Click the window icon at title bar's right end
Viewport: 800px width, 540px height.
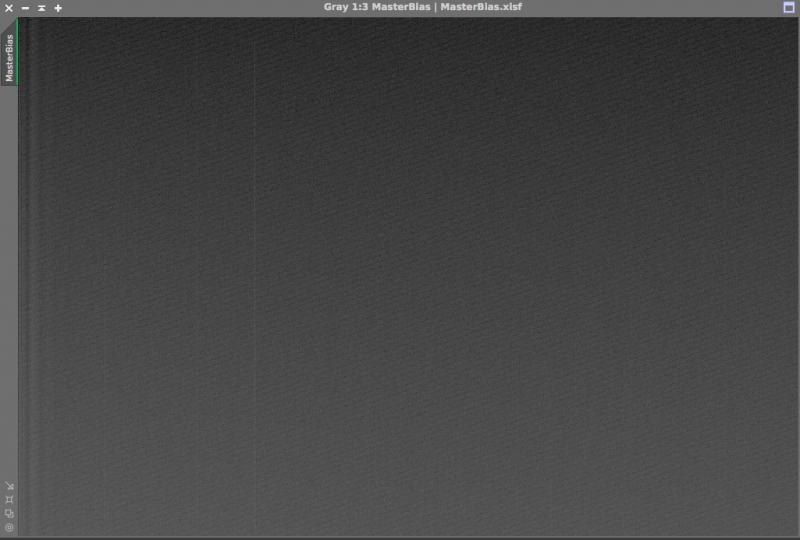point(789,7)
